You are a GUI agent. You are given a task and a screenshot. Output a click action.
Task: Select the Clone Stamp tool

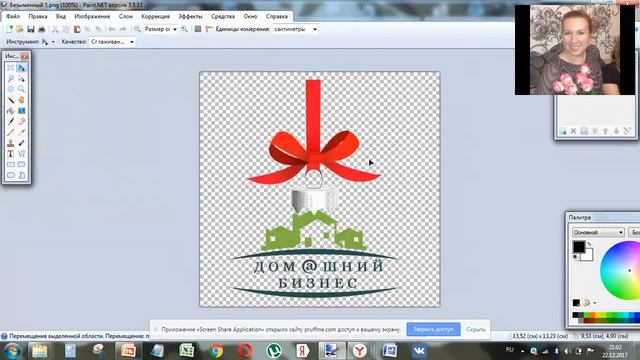[11, 143]
